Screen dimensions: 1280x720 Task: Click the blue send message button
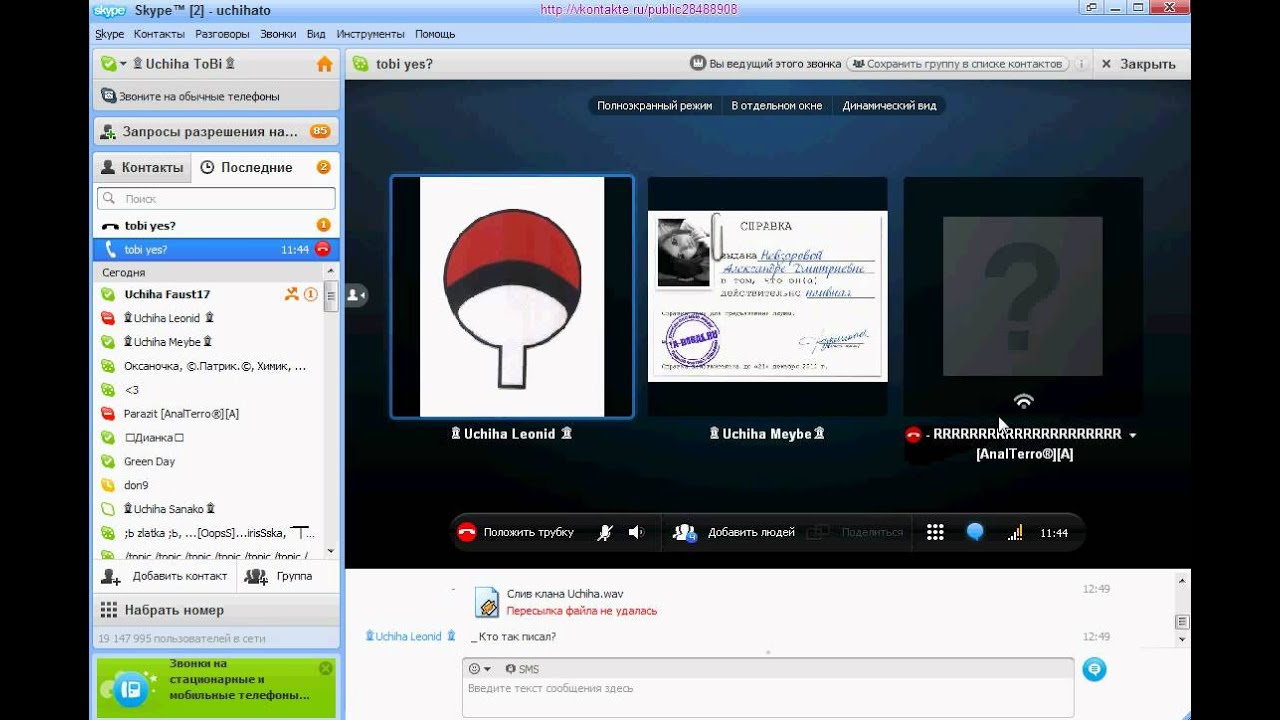click(x=1094, y=670)
